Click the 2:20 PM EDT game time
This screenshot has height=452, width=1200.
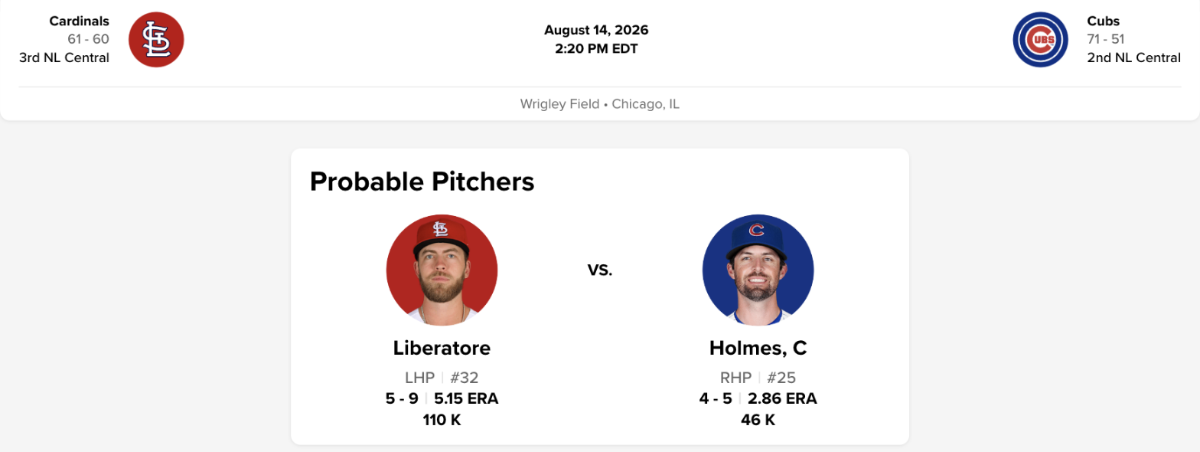tap(596, 48)
